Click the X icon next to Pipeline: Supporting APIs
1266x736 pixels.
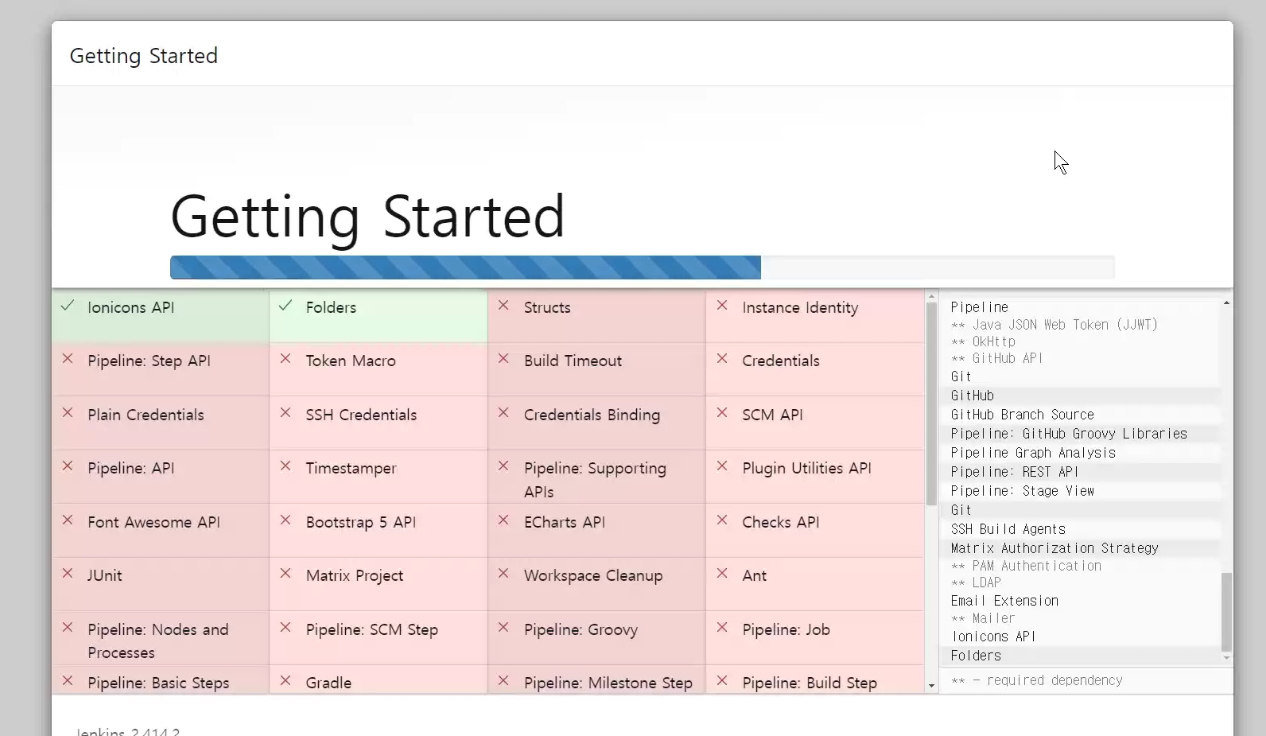tap(503, 467)
